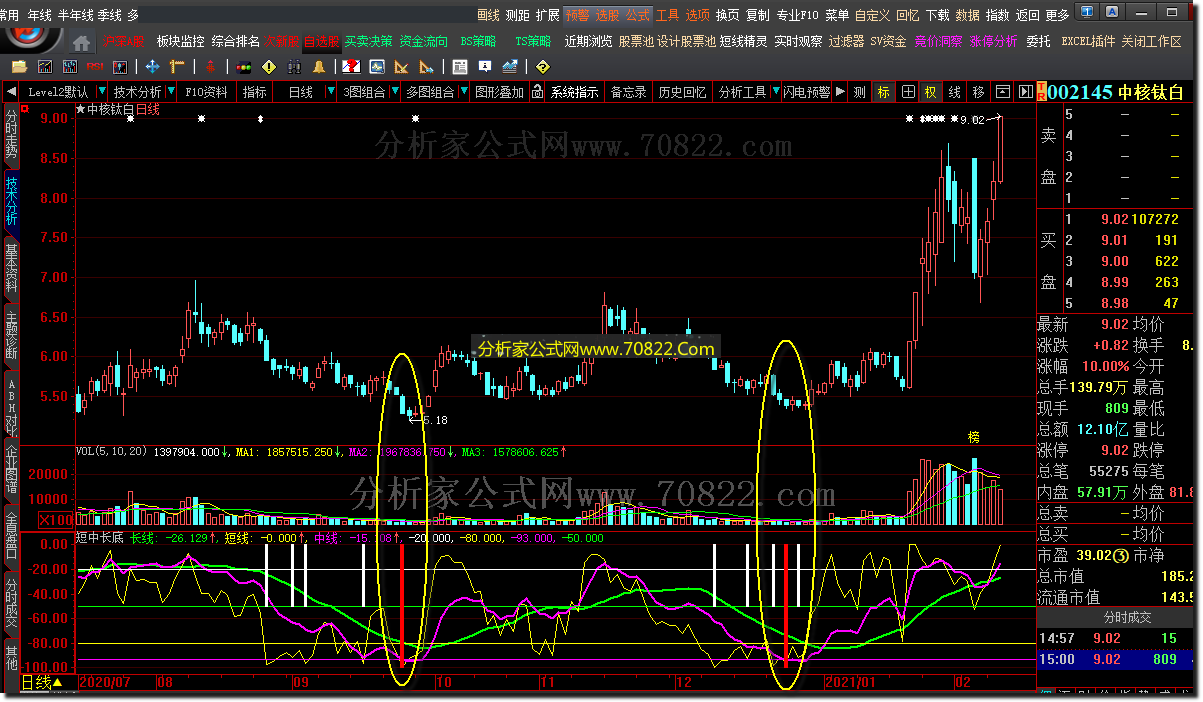Image resolution: width=1203 pixels, height=702 pixels.
Task: Toggle the 线 button in toolbar
Action: click(955, 92)
